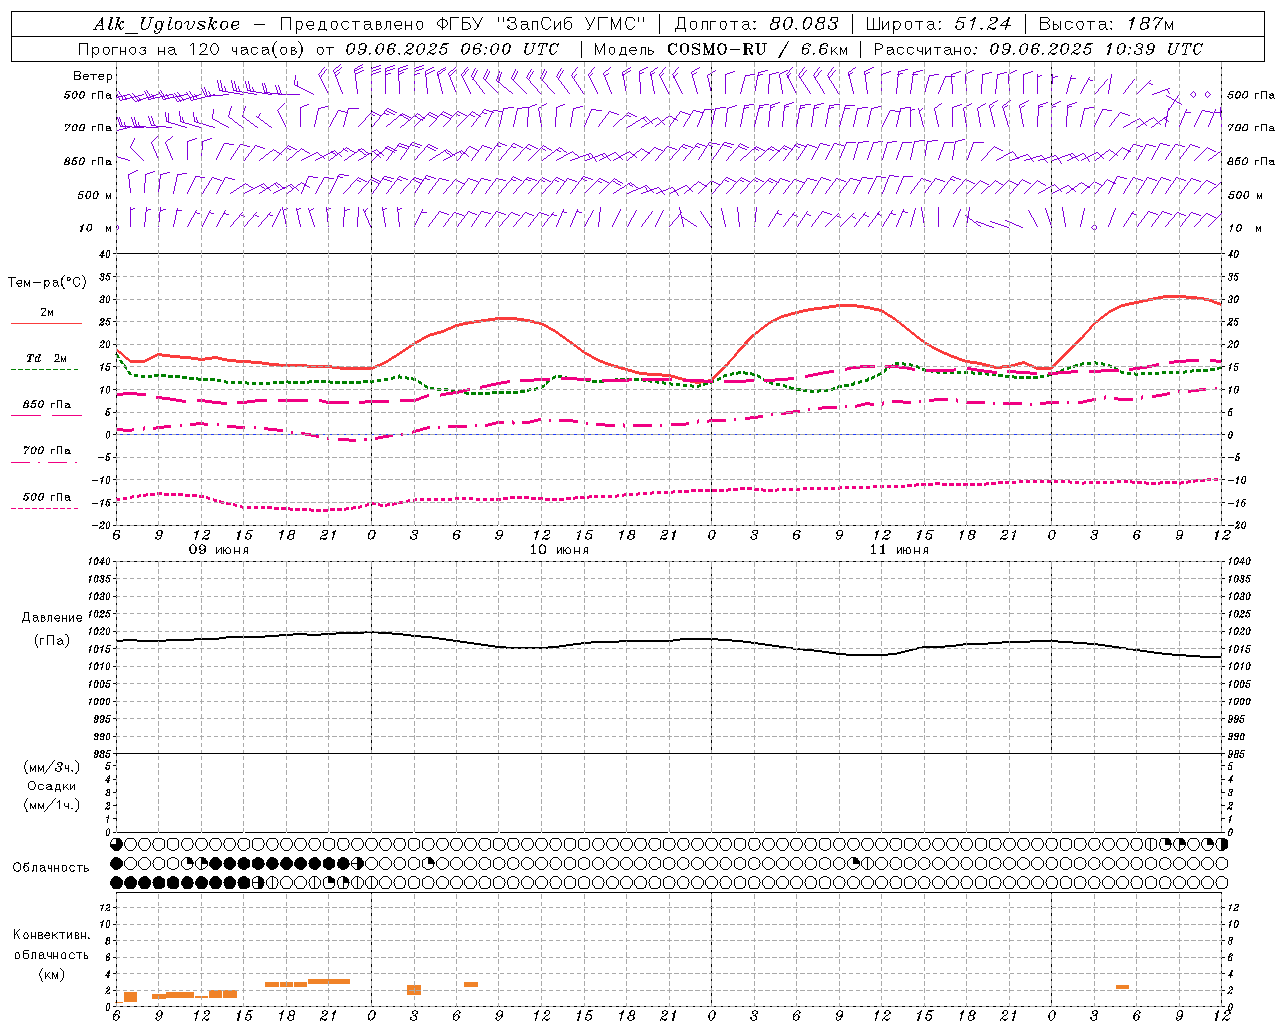Click the Ветер section label
This screenshot has width=1280, height=1024.
click(x=93, y=76)
